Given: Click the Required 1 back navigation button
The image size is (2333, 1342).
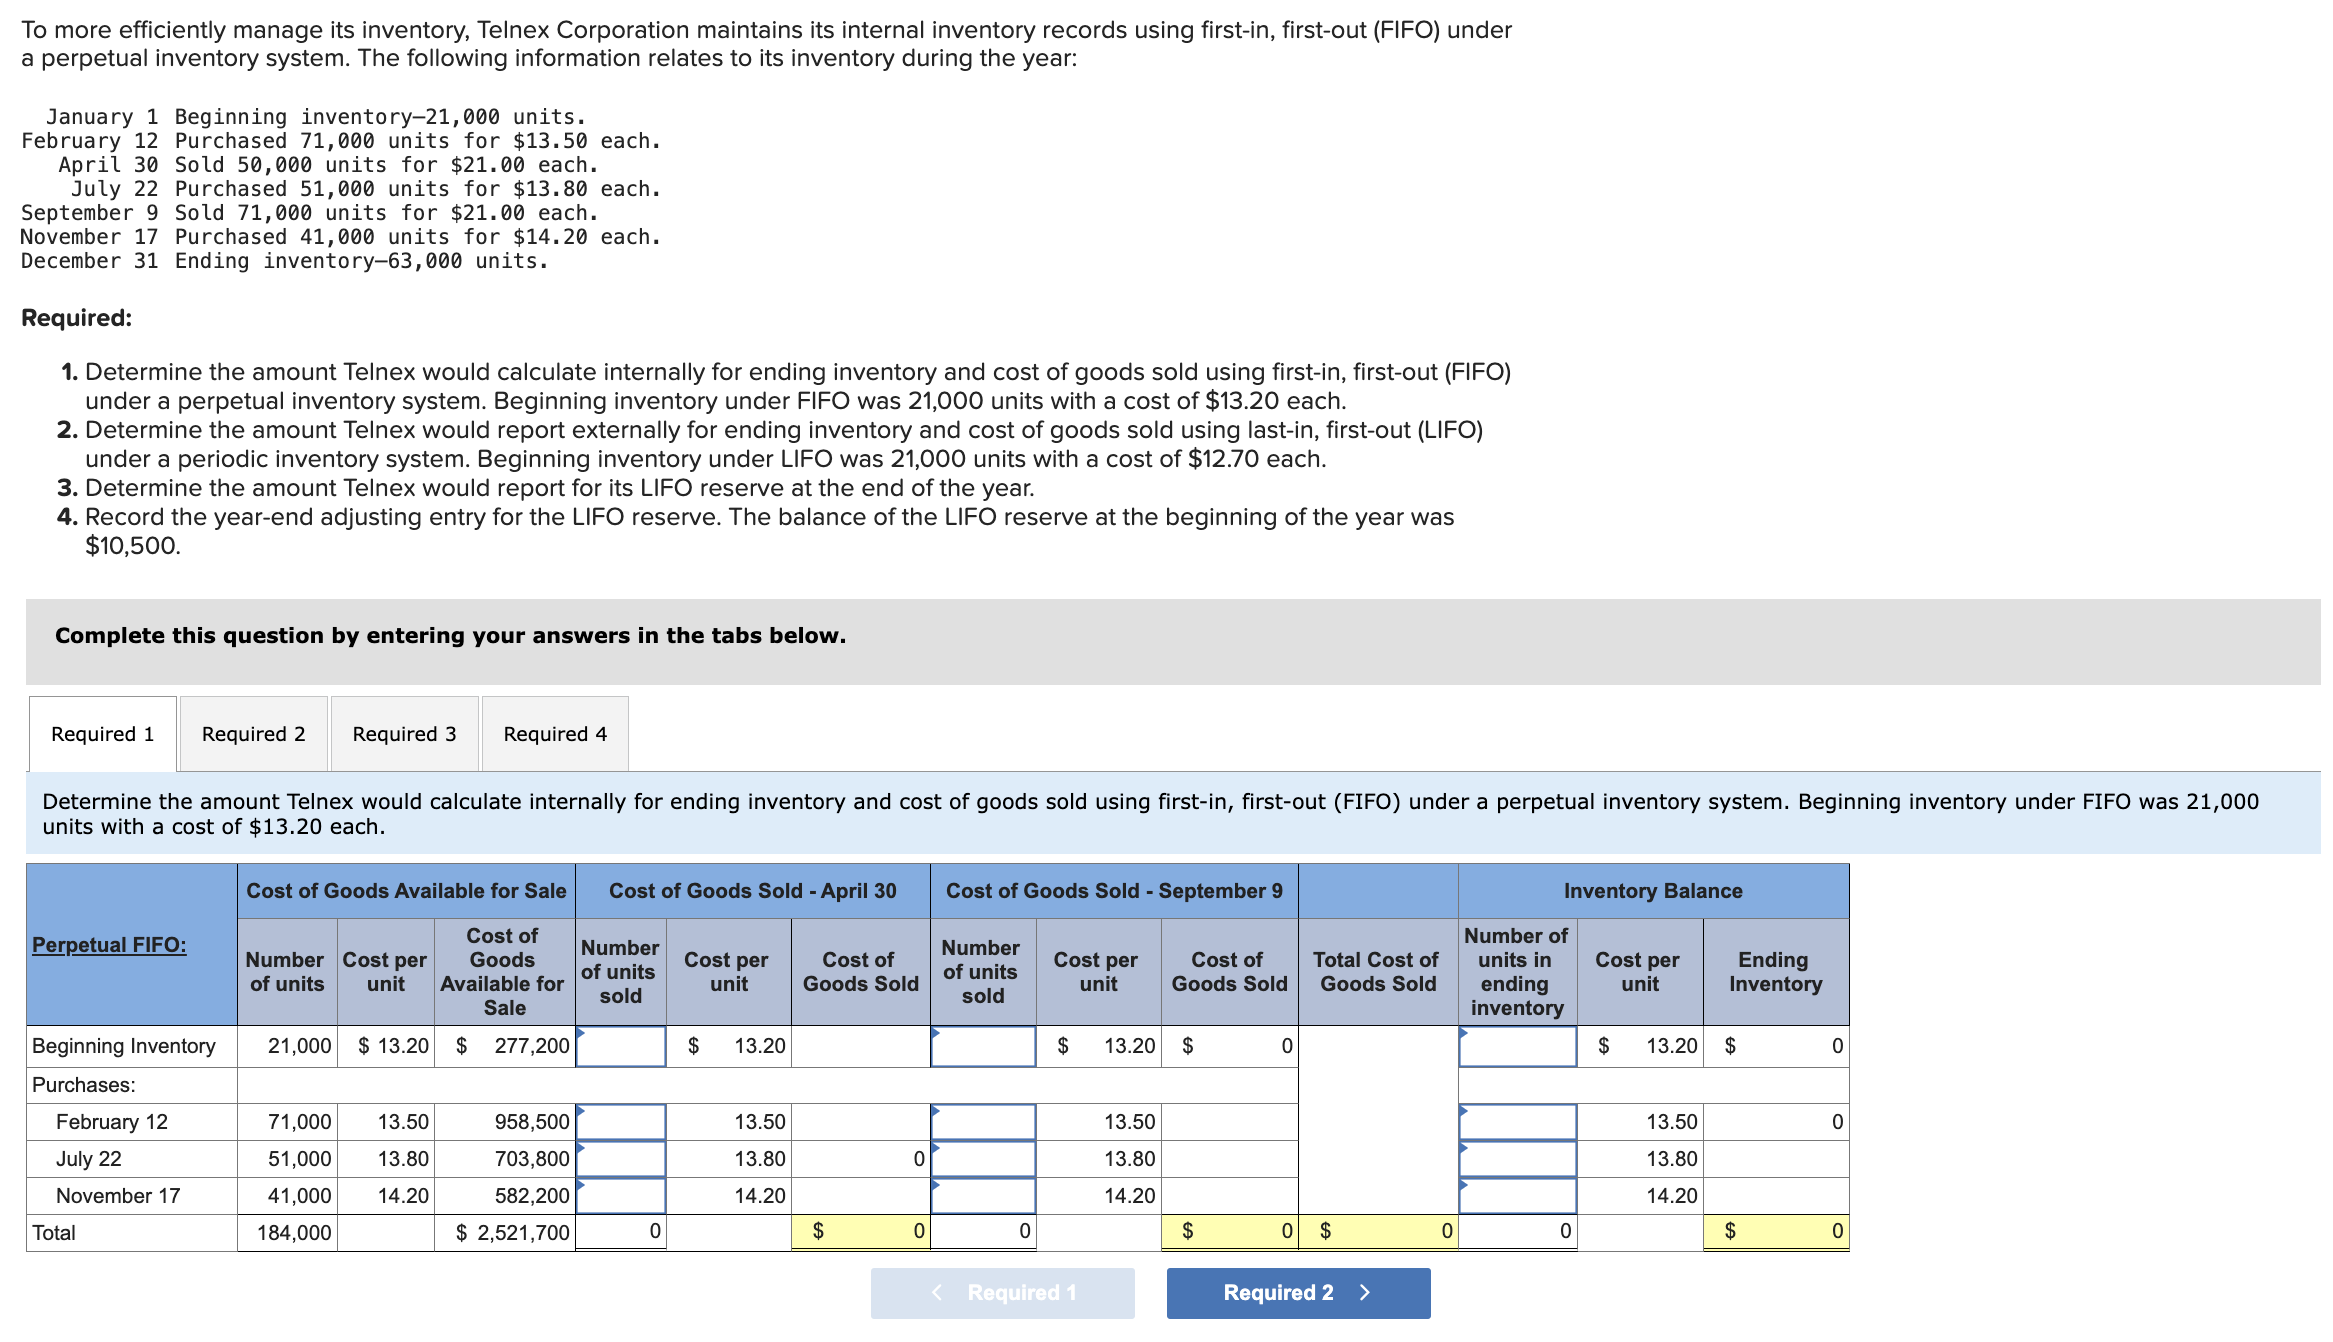Looking at the screenshot, I should [1002, 1292].
